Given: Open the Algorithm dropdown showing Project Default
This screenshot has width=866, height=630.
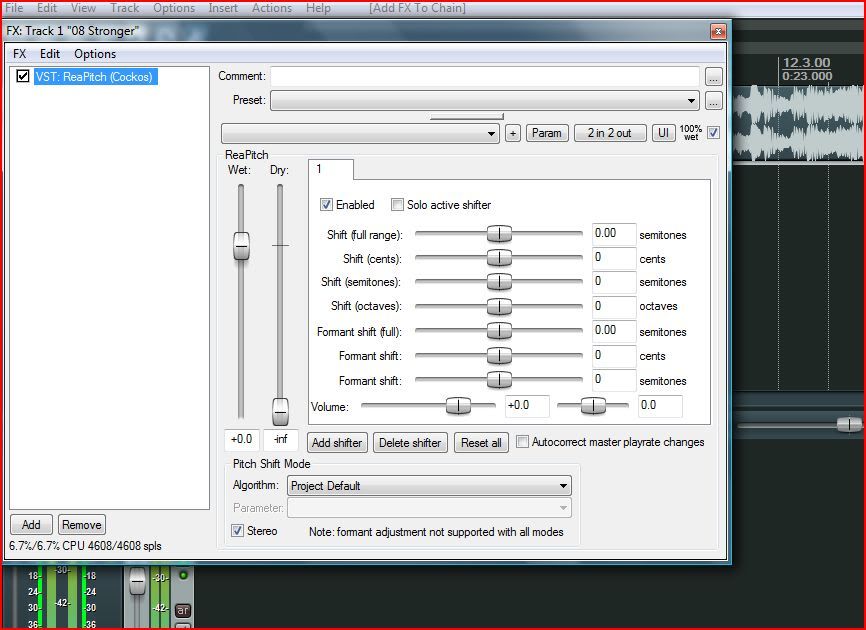Looking at the screenshot, I should [429, 486].
